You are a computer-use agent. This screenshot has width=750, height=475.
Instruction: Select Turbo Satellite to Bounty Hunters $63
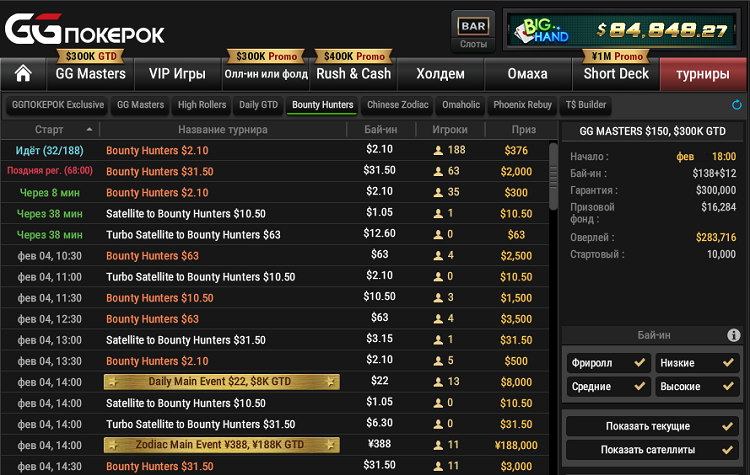(275, 234)
